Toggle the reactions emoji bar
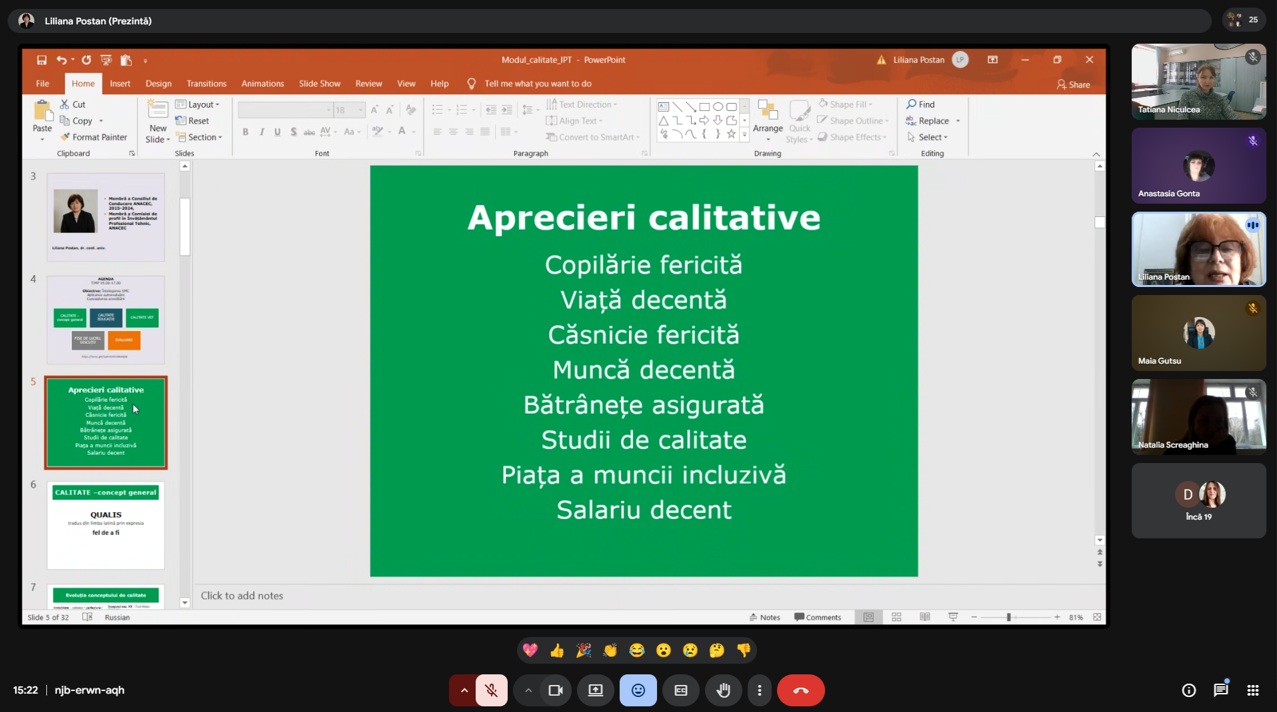Screen dimensions: 1277x712 pos(638,690)
